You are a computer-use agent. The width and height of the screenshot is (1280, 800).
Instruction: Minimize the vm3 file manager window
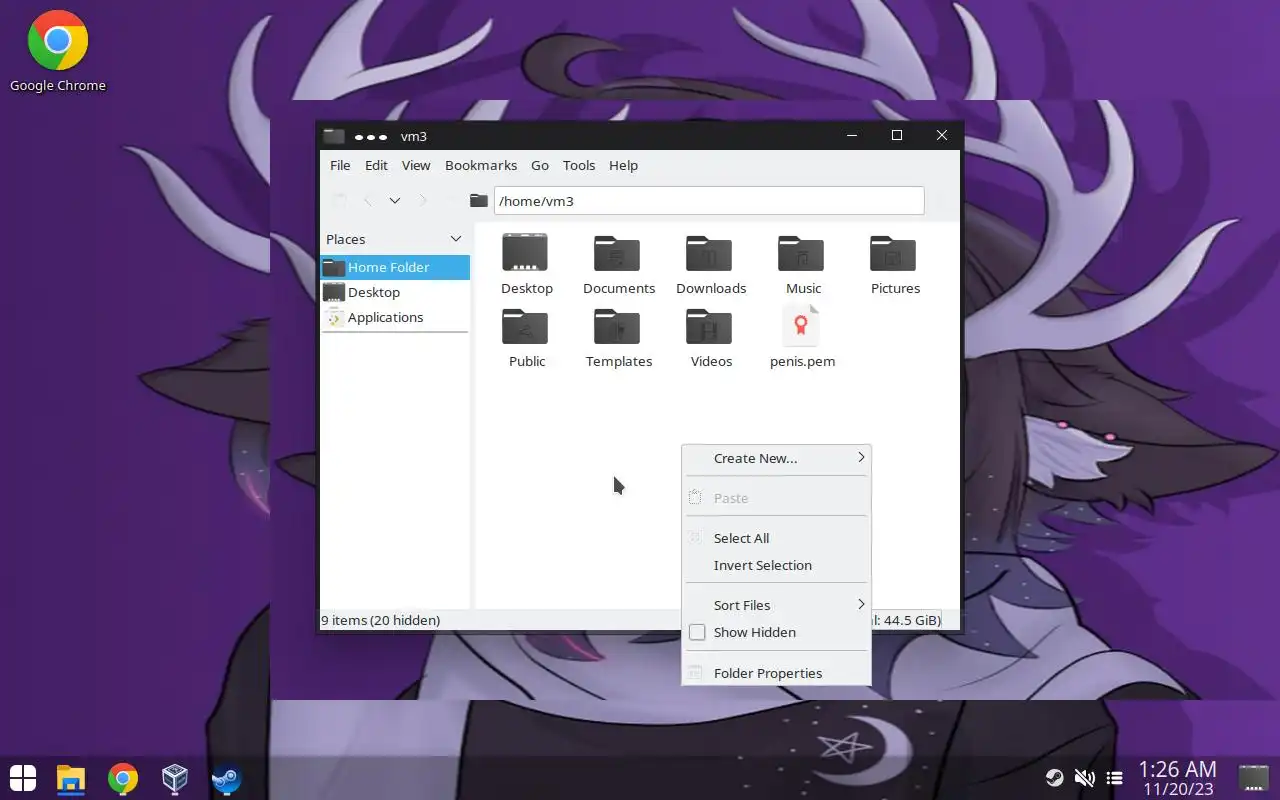(x=852, y=135)
